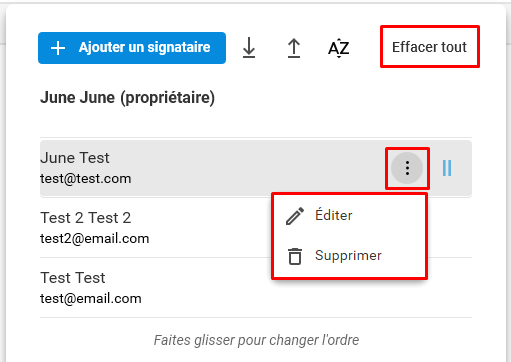Click the test2@email.com address

(x=95, y=239)
